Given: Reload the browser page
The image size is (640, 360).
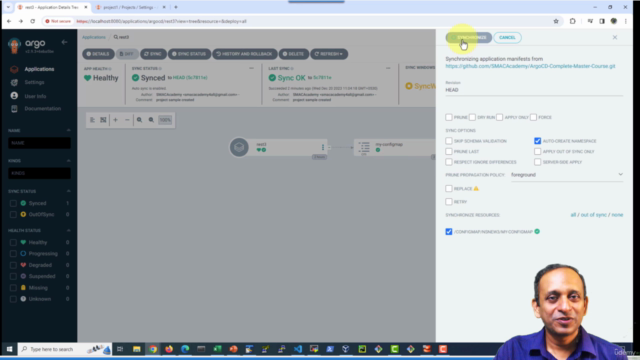Looking at the screenshot, I should click(x=33, y=21).
